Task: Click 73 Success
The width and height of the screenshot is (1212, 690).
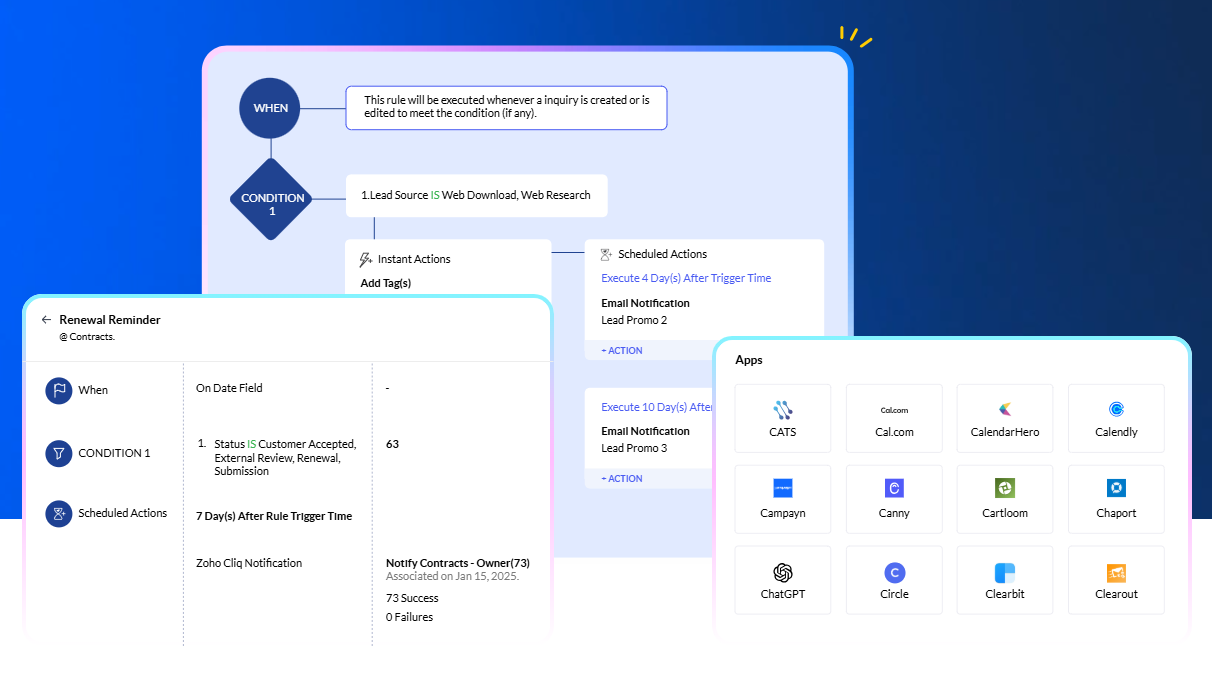Action: tap(412, 598)
